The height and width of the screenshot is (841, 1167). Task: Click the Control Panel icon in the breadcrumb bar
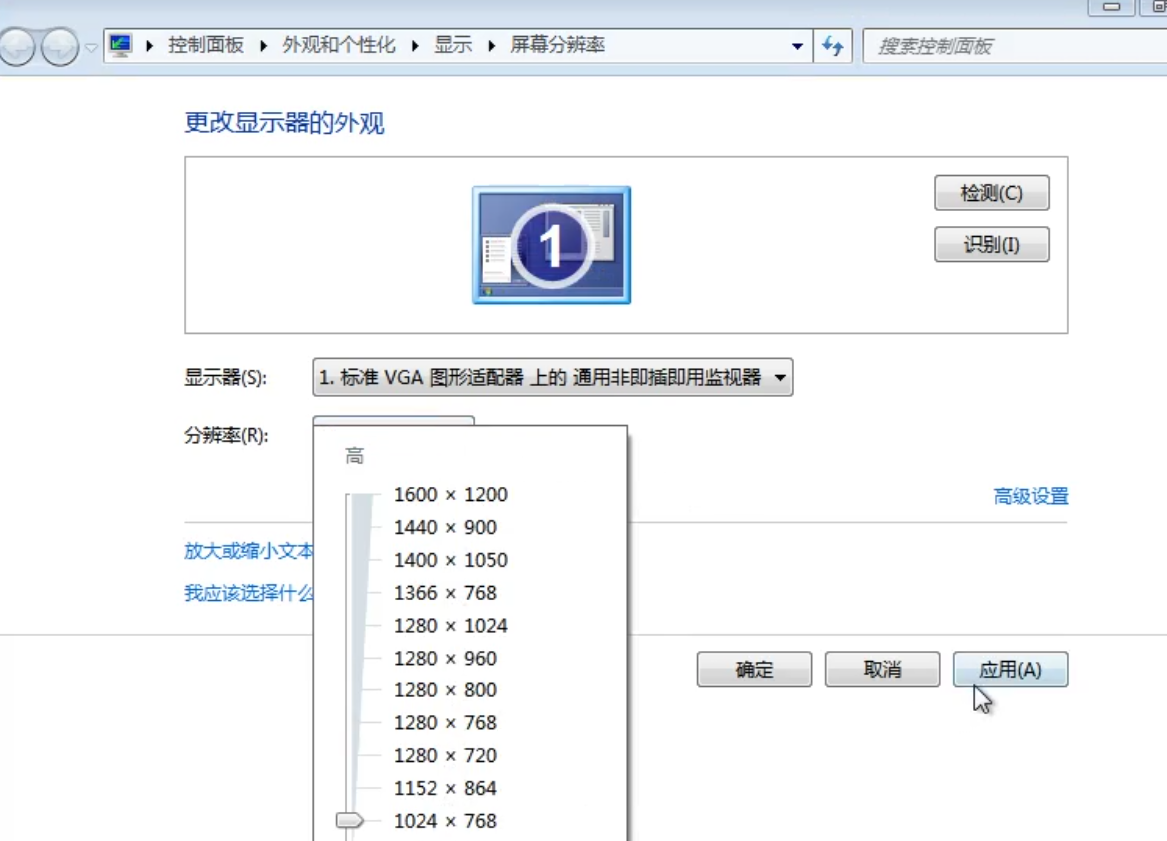[120, 44]
